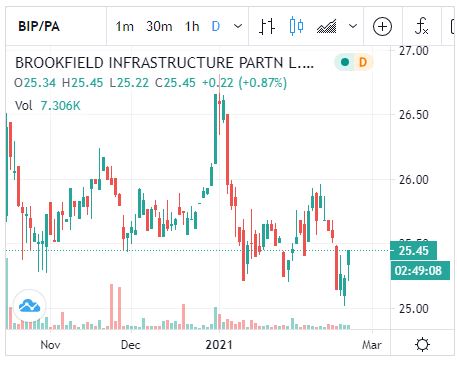
Task: Switch to candlestick chart style
Action: click(296, 26)
